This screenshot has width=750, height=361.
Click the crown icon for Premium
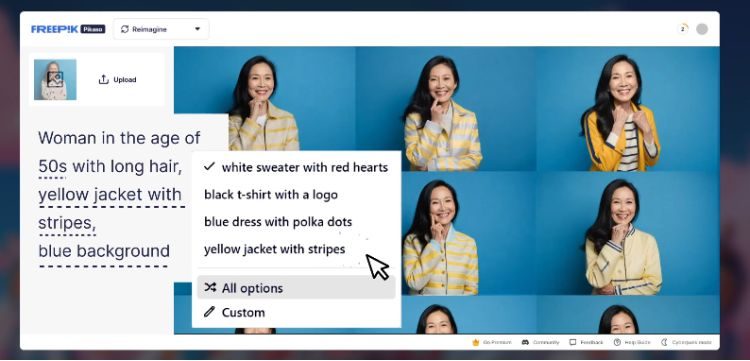pyautogui.click(x=475, y=342)
